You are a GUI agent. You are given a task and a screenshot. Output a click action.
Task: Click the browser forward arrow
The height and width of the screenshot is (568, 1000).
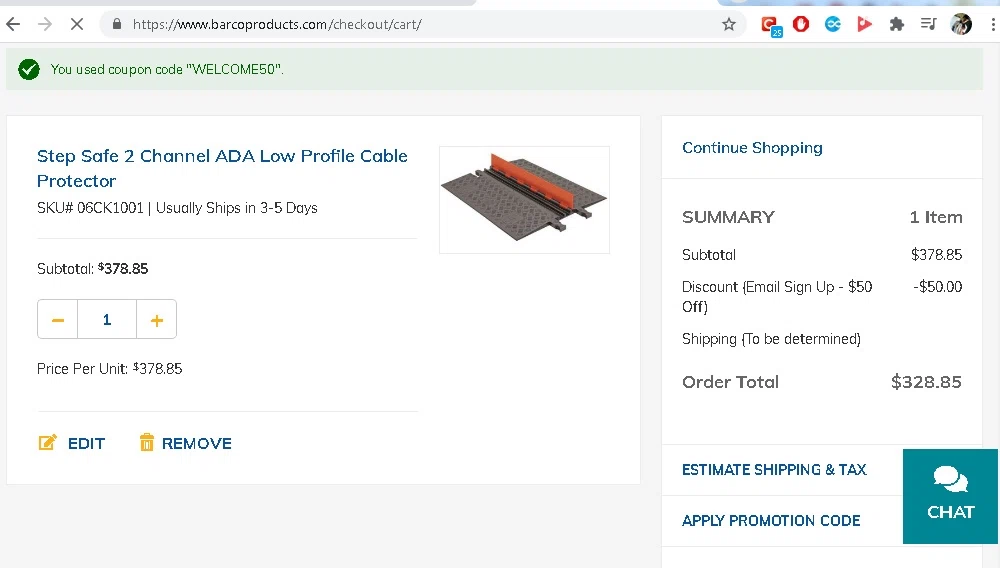45,24
